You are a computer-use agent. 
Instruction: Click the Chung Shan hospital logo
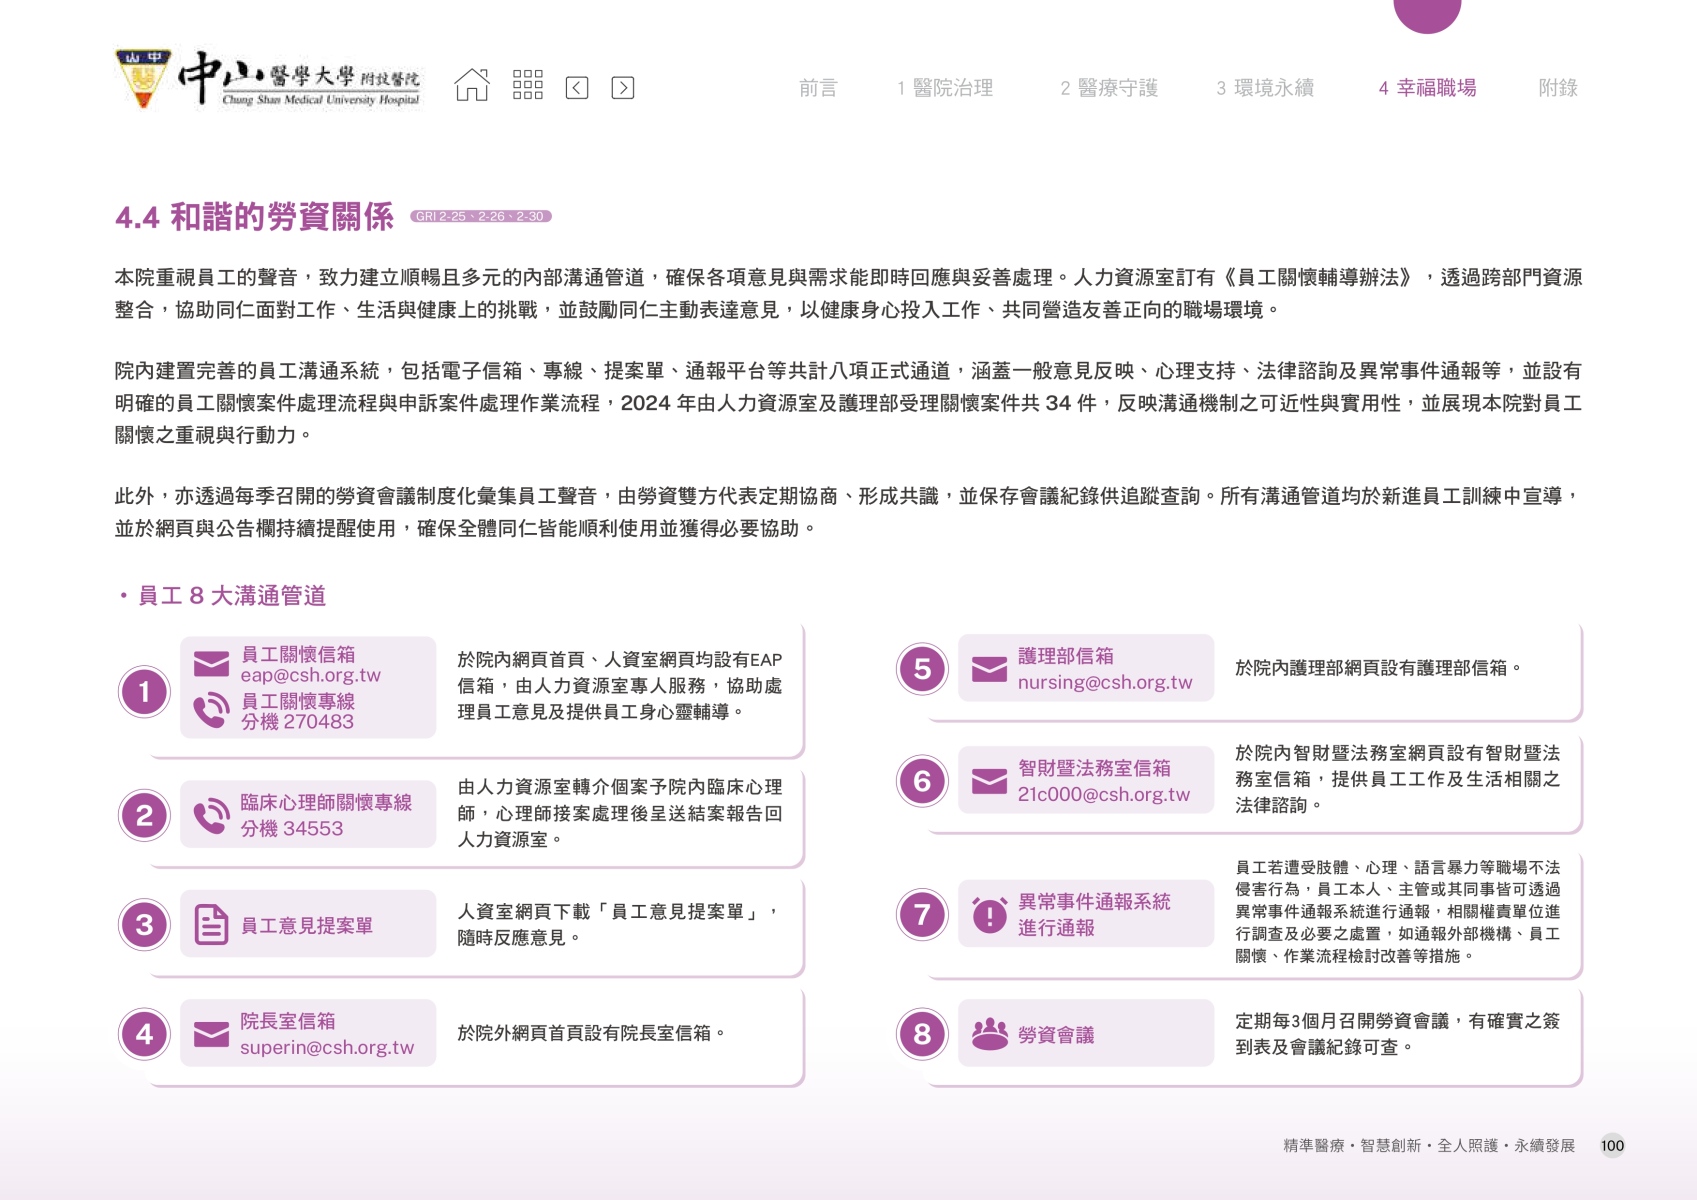[x=268, y=79]
